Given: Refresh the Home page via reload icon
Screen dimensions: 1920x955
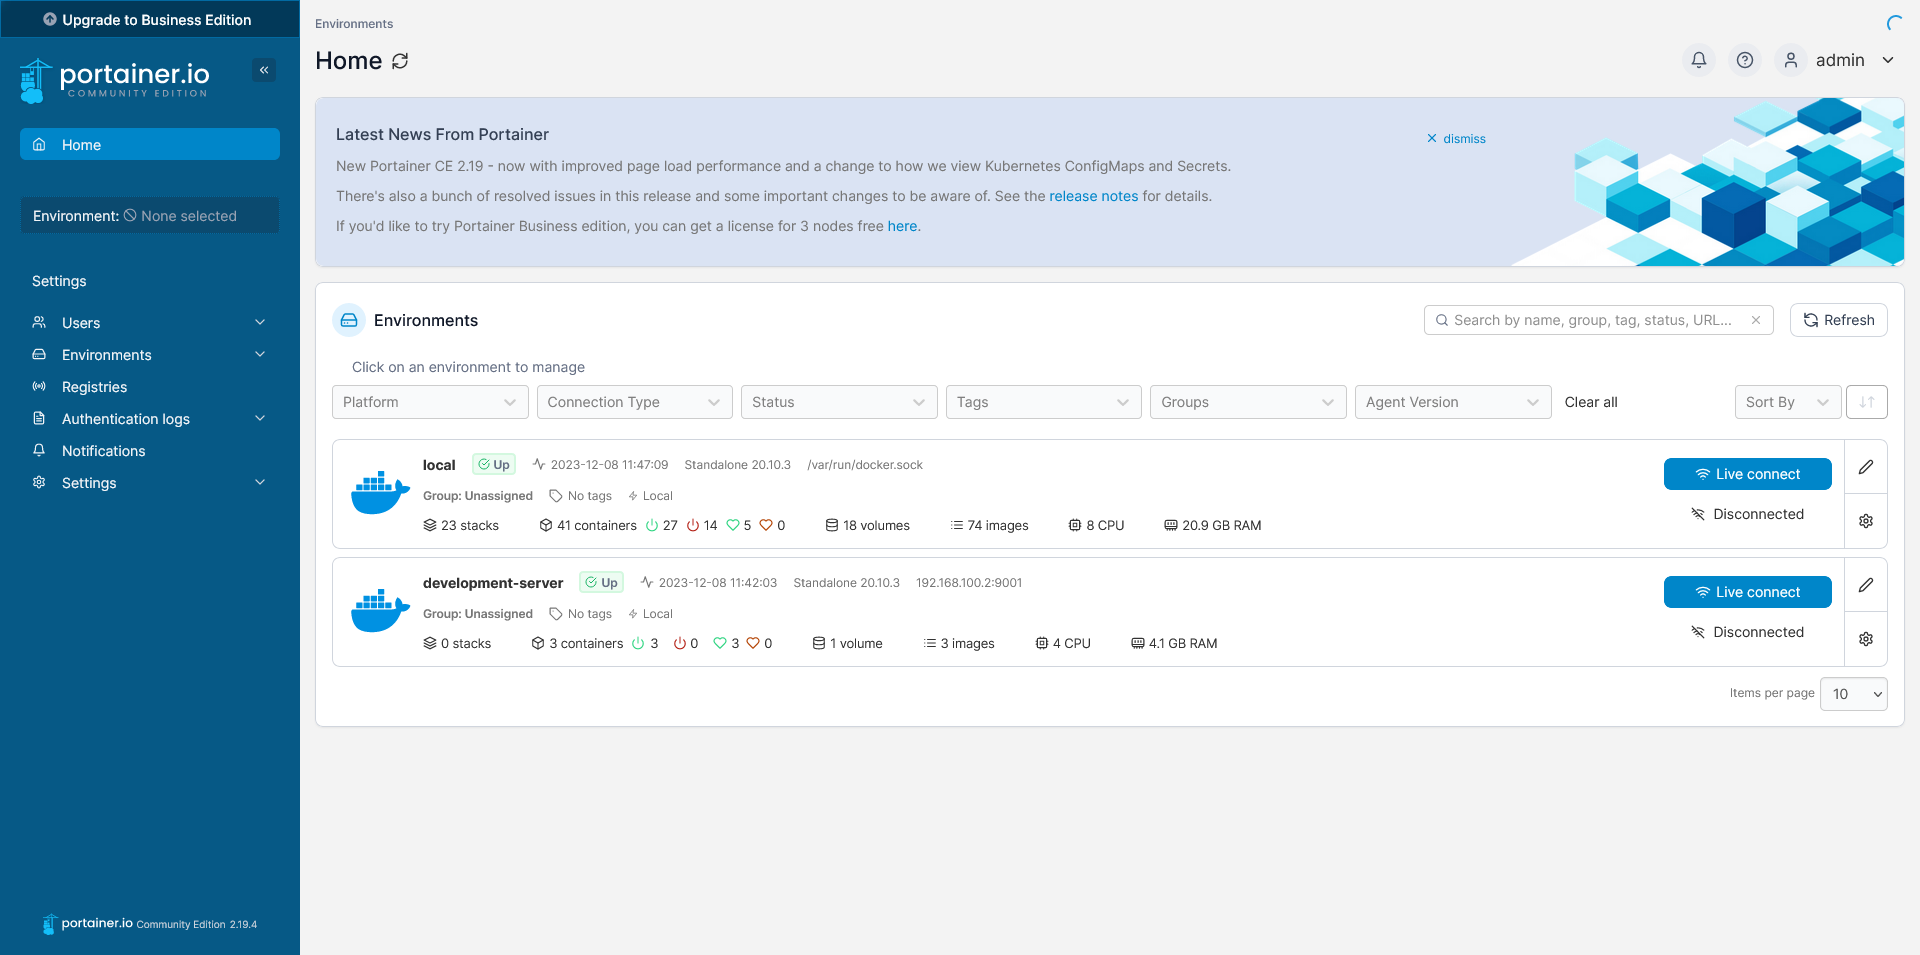Looking at the screenshot, I should pyautogui.click(x=400, y=61).
